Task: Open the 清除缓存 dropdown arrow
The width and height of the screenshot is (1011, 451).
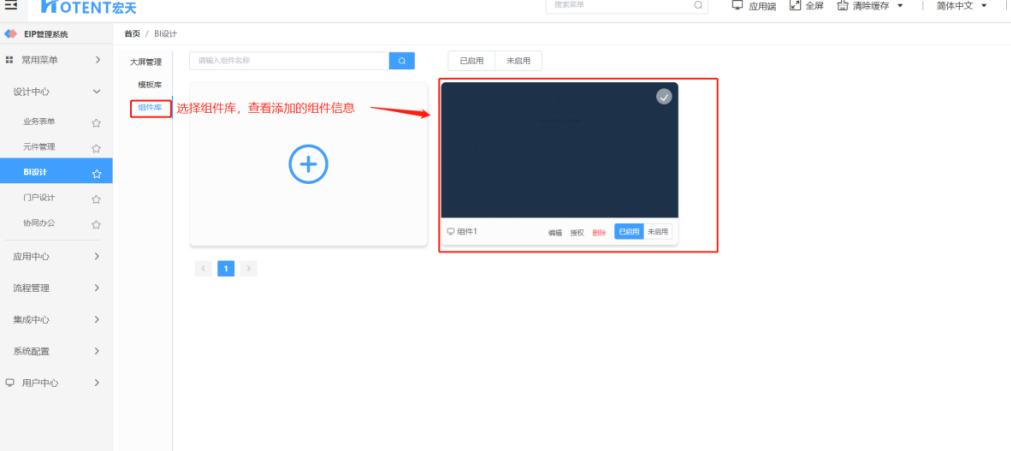Action: (900, 6)
